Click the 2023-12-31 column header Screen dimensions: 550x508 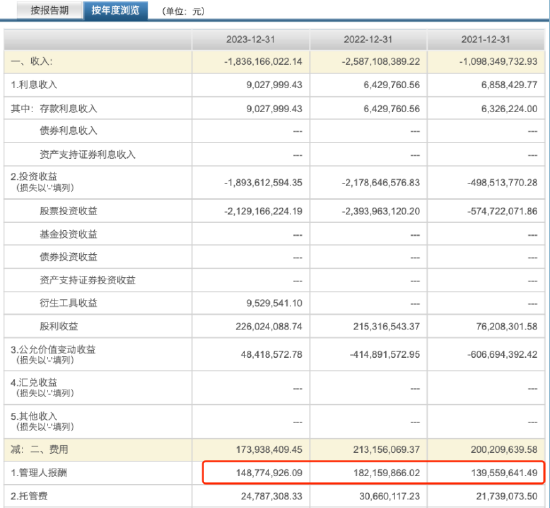coord(250,39)
